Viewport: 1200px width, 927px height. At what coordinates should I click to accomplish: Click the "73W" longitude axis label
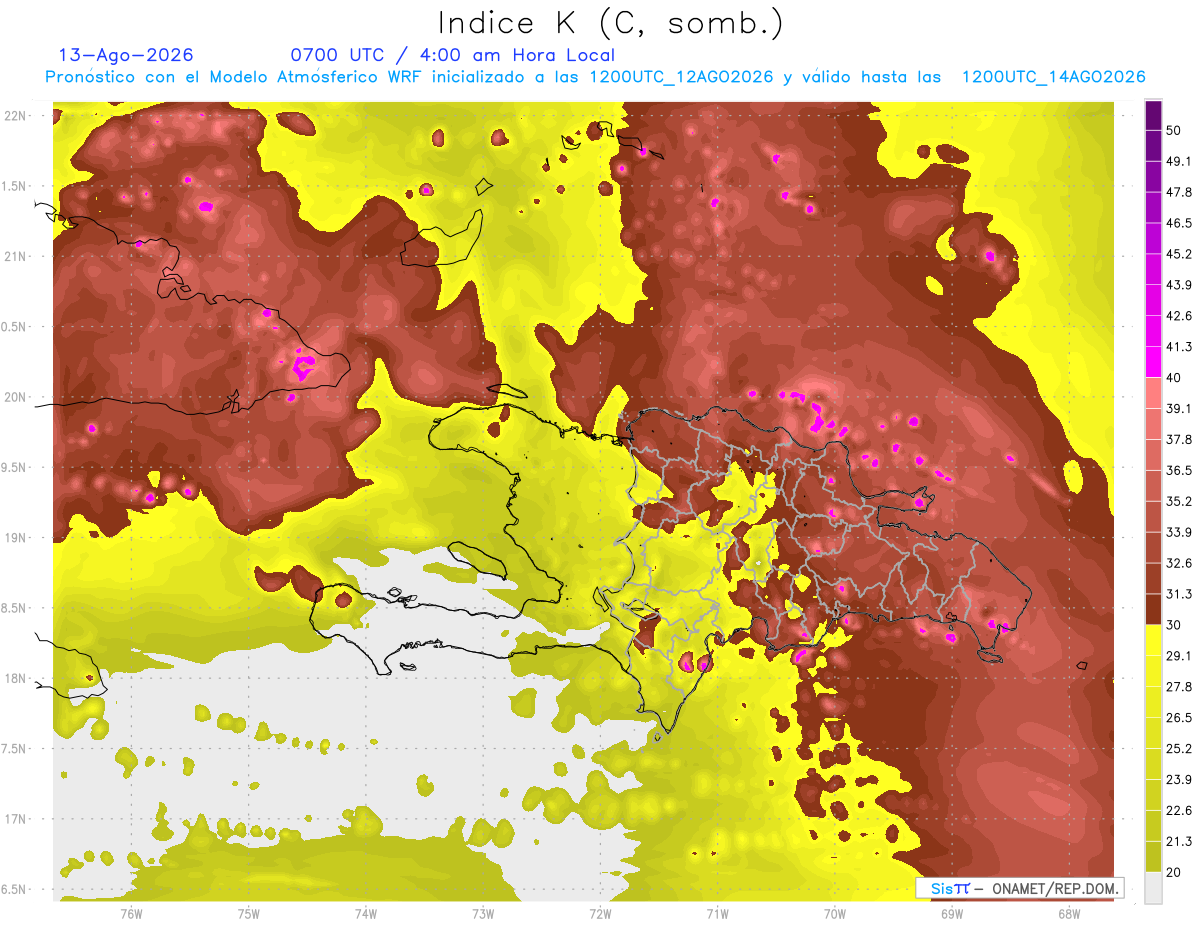coord(483,914)
